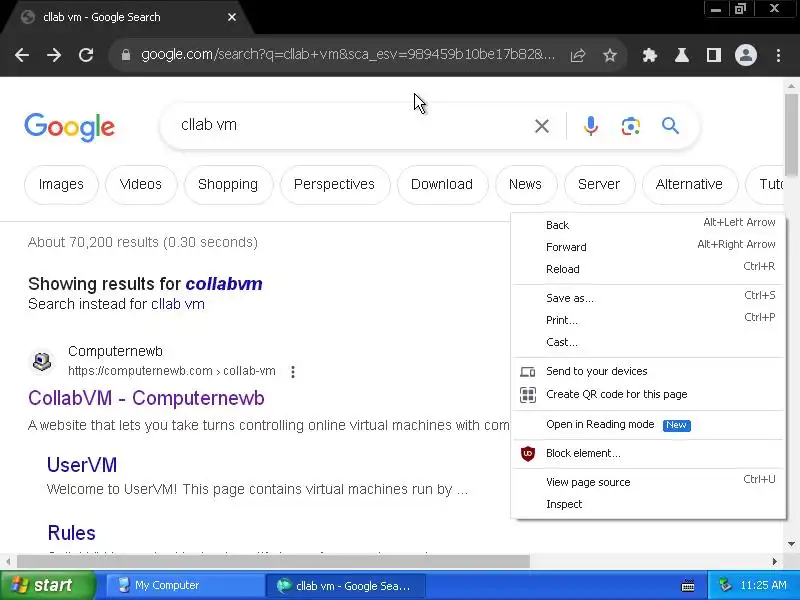
Task: Select the Images filter chip
Action: 61,184
